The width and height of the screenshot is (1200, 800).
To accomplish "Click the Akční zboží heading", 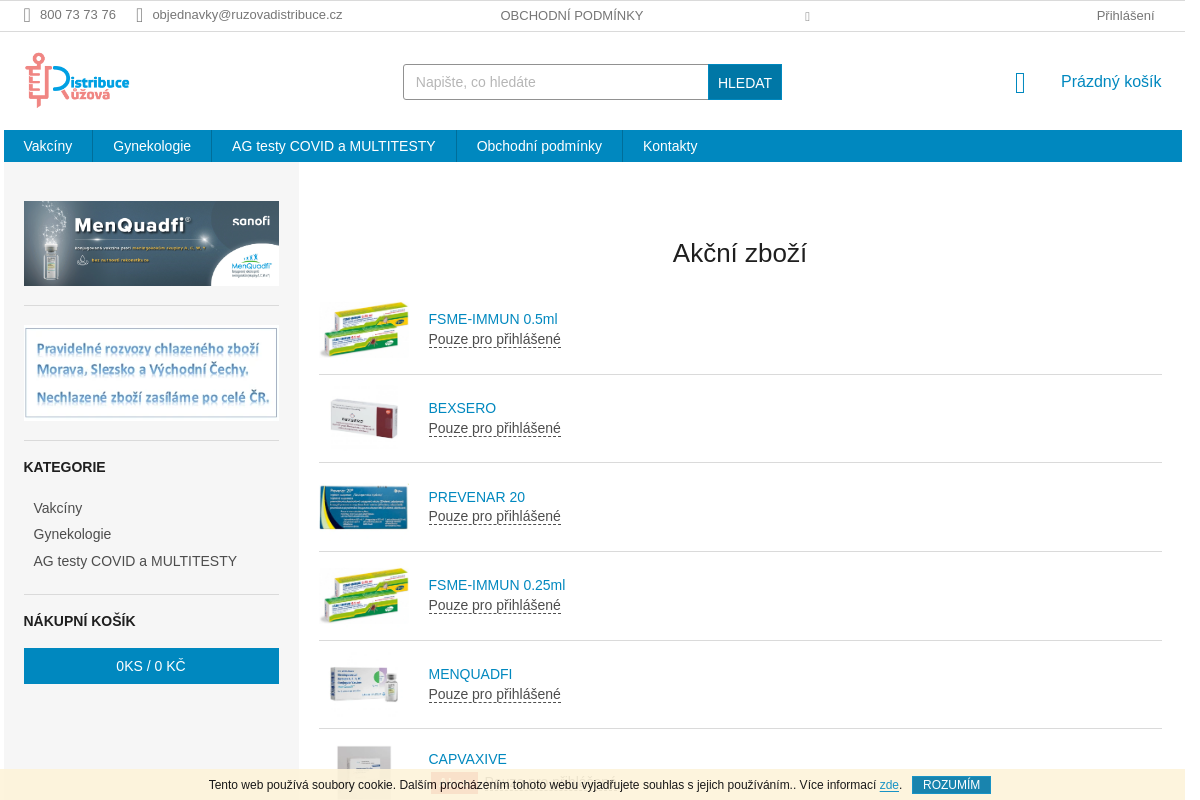I will coord(740,253).
